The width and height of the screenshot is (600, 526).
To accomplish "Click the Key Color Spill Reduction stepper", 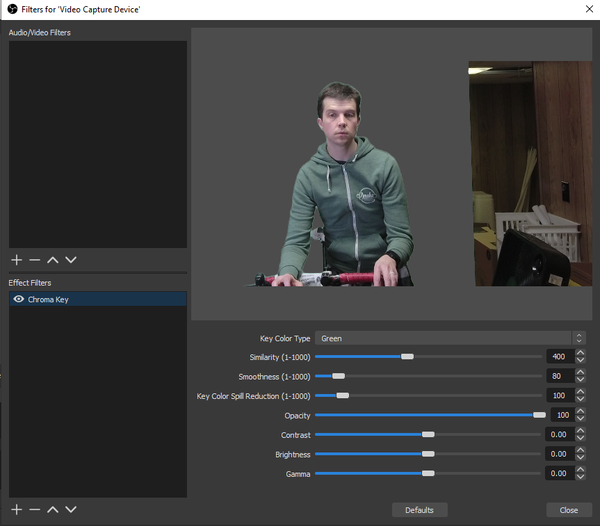I will click(580, 396).
